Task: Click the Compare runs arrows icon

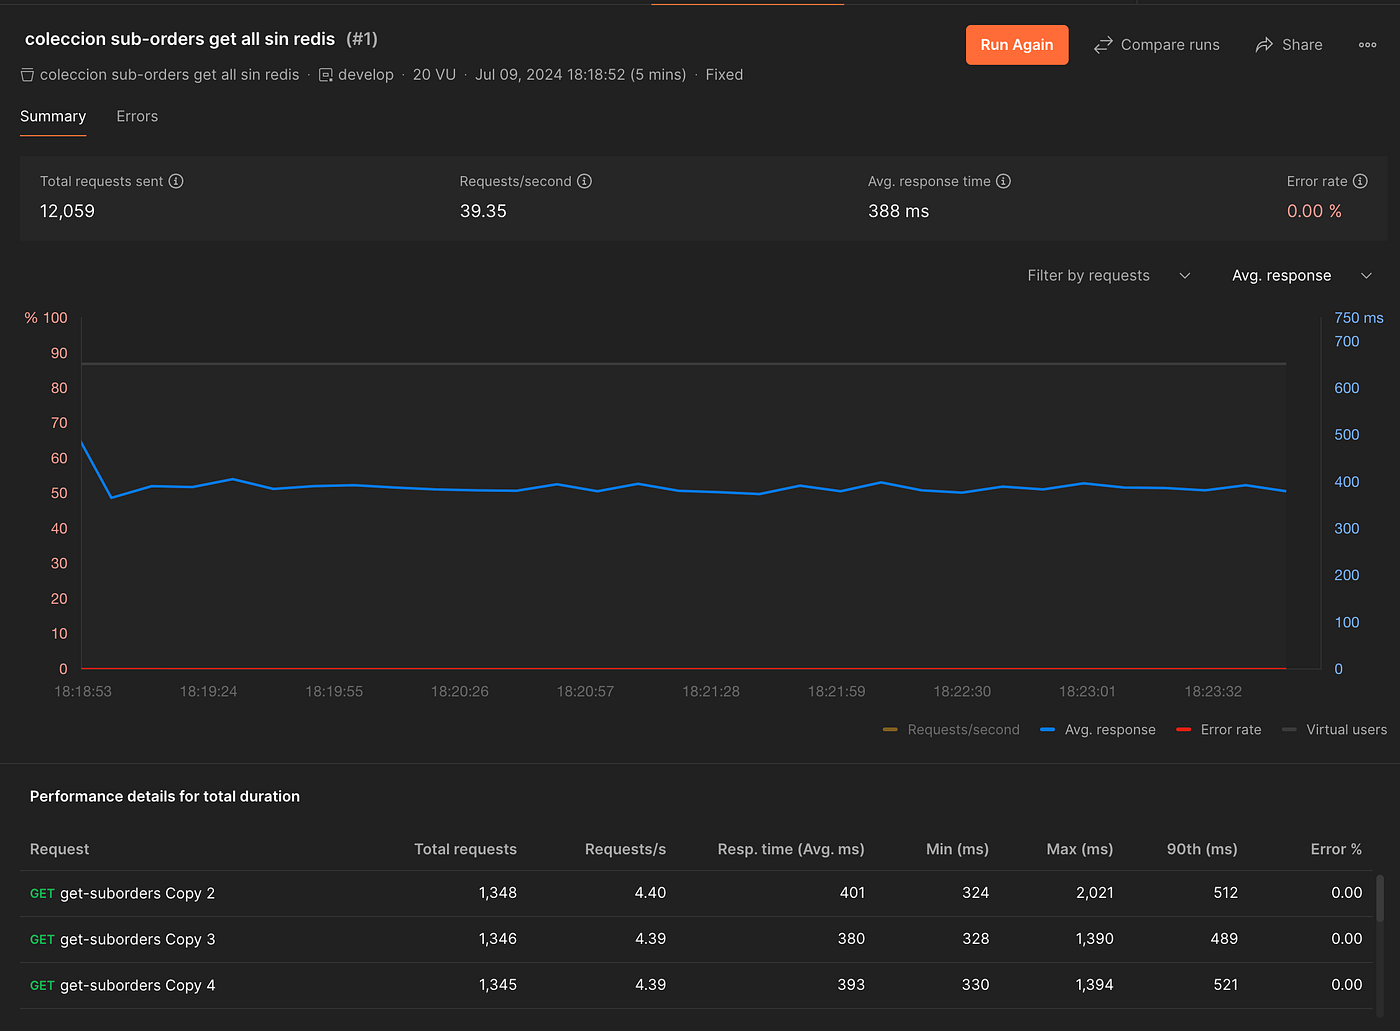Action: (1103, 45)
